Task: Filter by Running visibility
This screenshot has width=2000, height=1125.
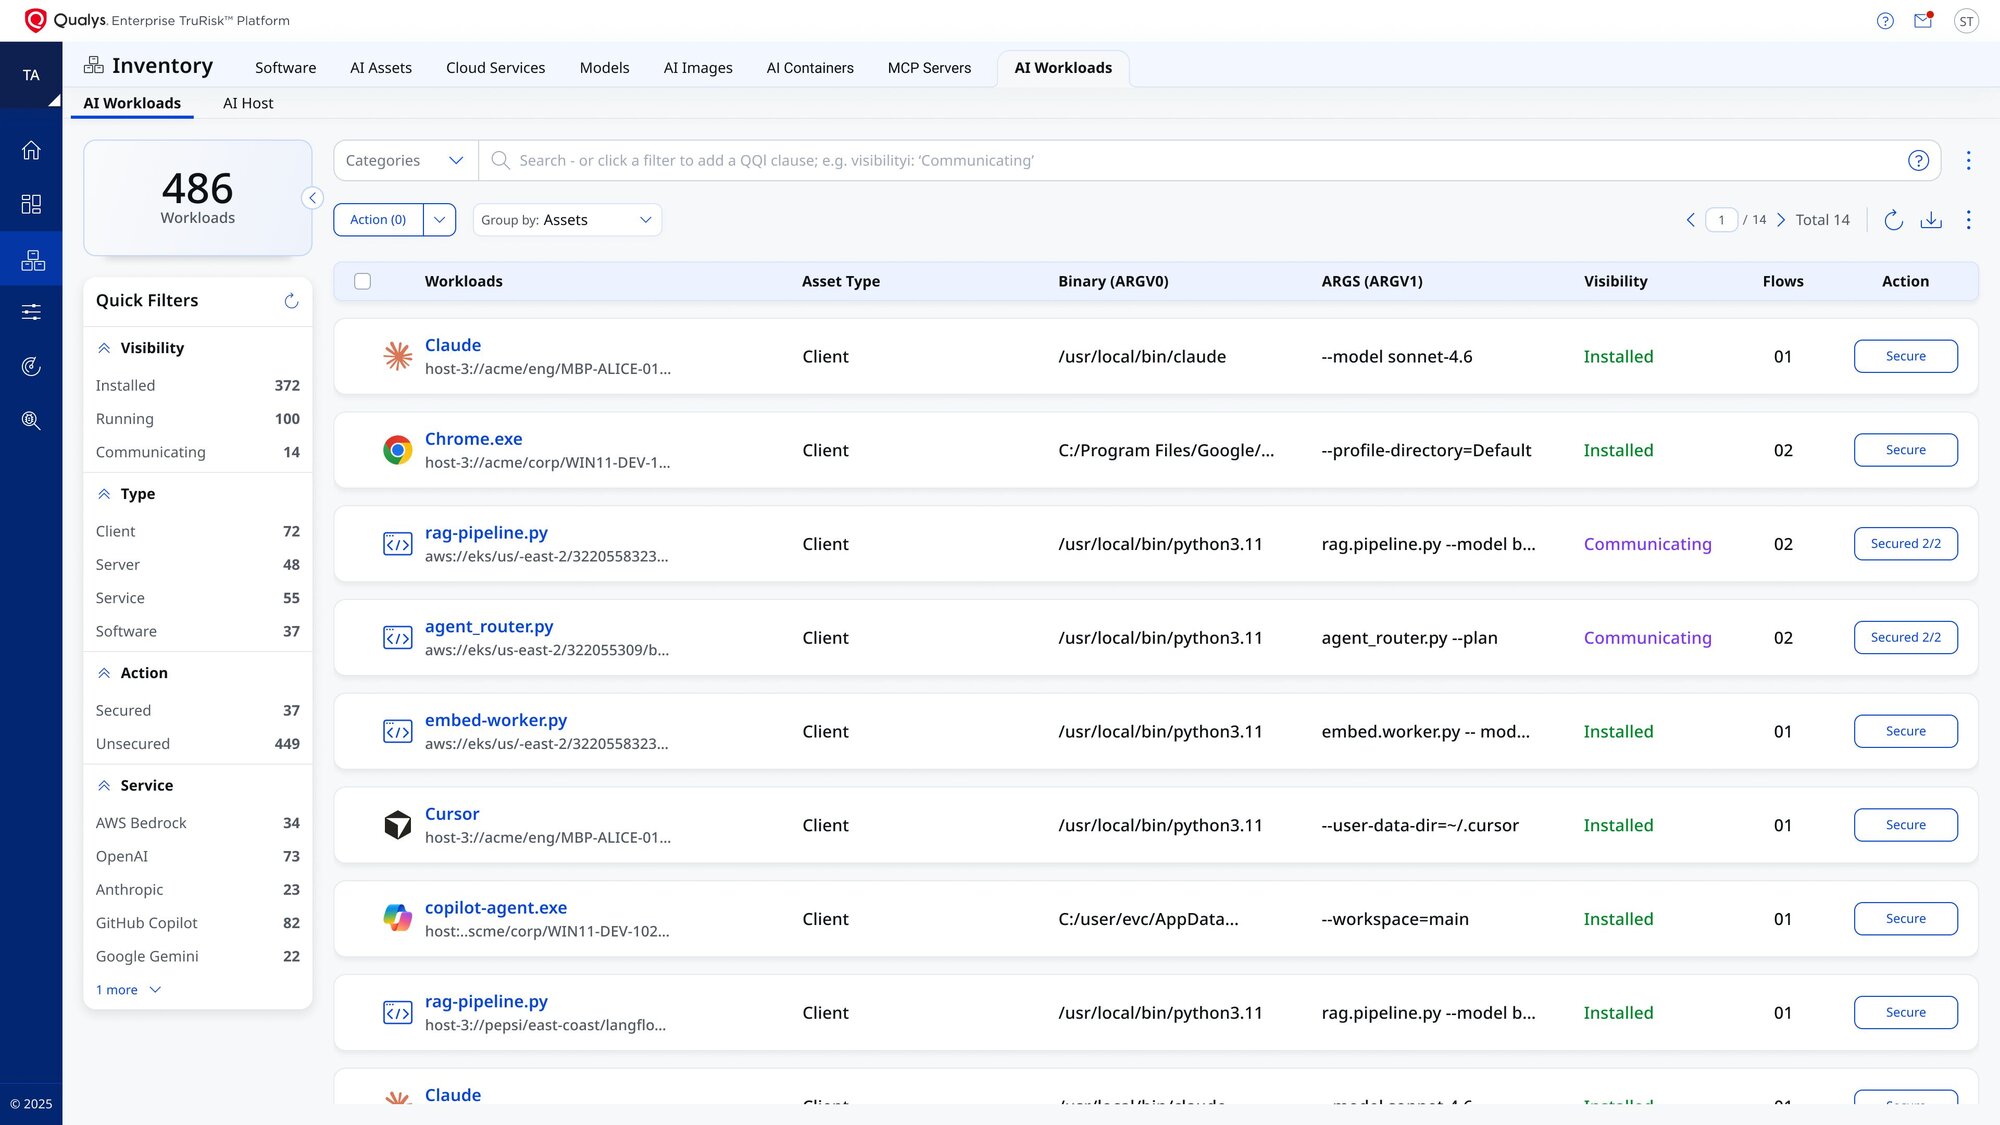Action: 198,419
